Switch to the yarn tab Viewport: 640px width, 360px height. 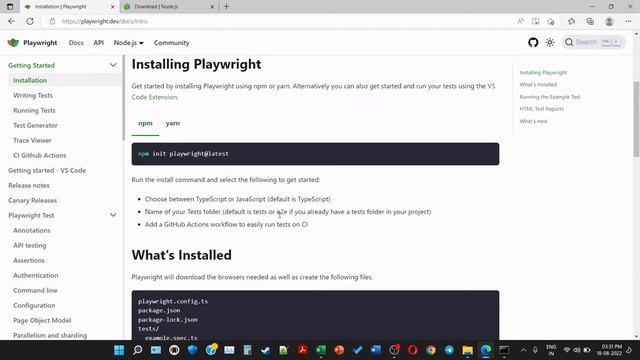pyautogui.click(x=173, y=123)
